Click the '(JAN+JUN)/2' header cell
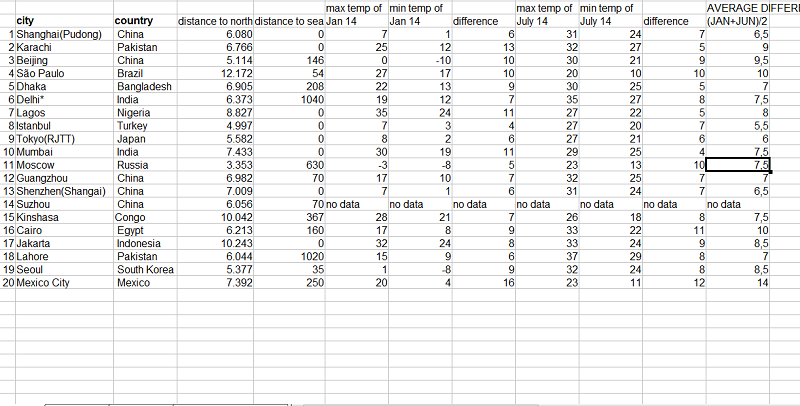The width and height of the screenshot is (800, 406). (738, 21)
